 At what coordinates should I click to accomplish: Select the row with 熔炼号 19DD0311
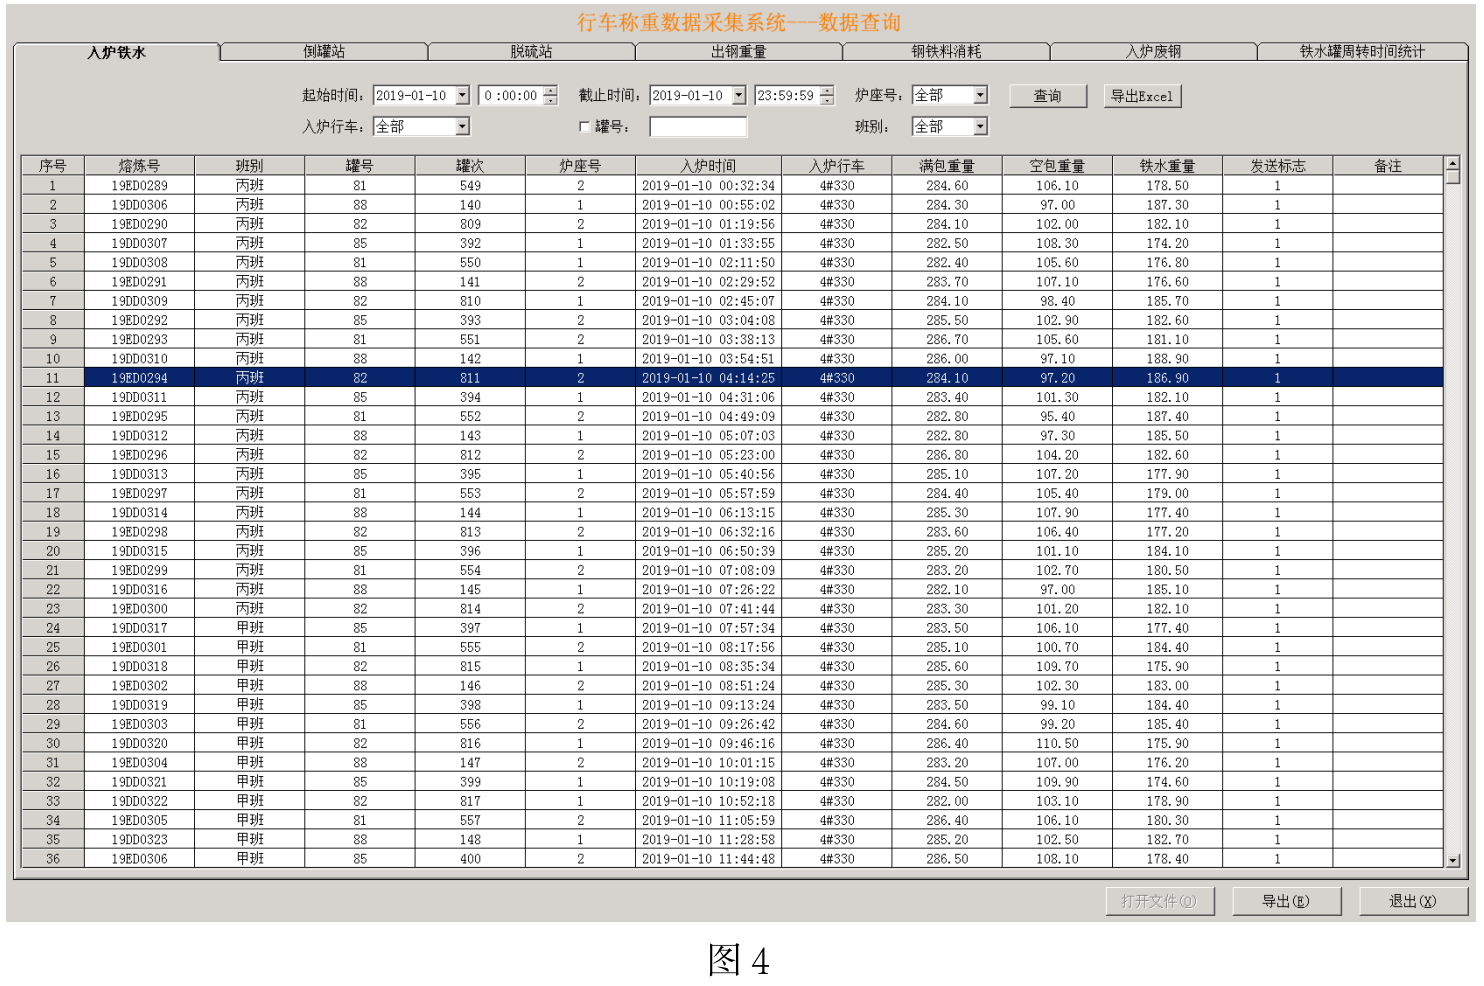(140, 398)
